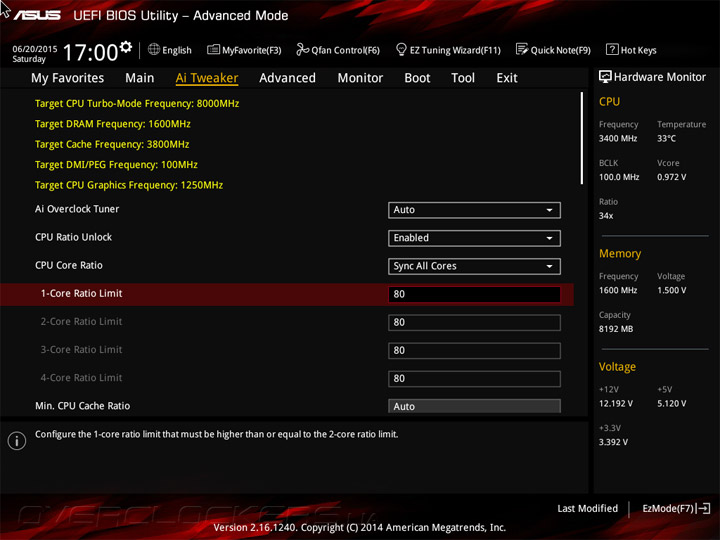The image size is (720, 540).
Task: Click the 8192 MB capacity value
Action: pyautogui.click(x=616, y=329)
